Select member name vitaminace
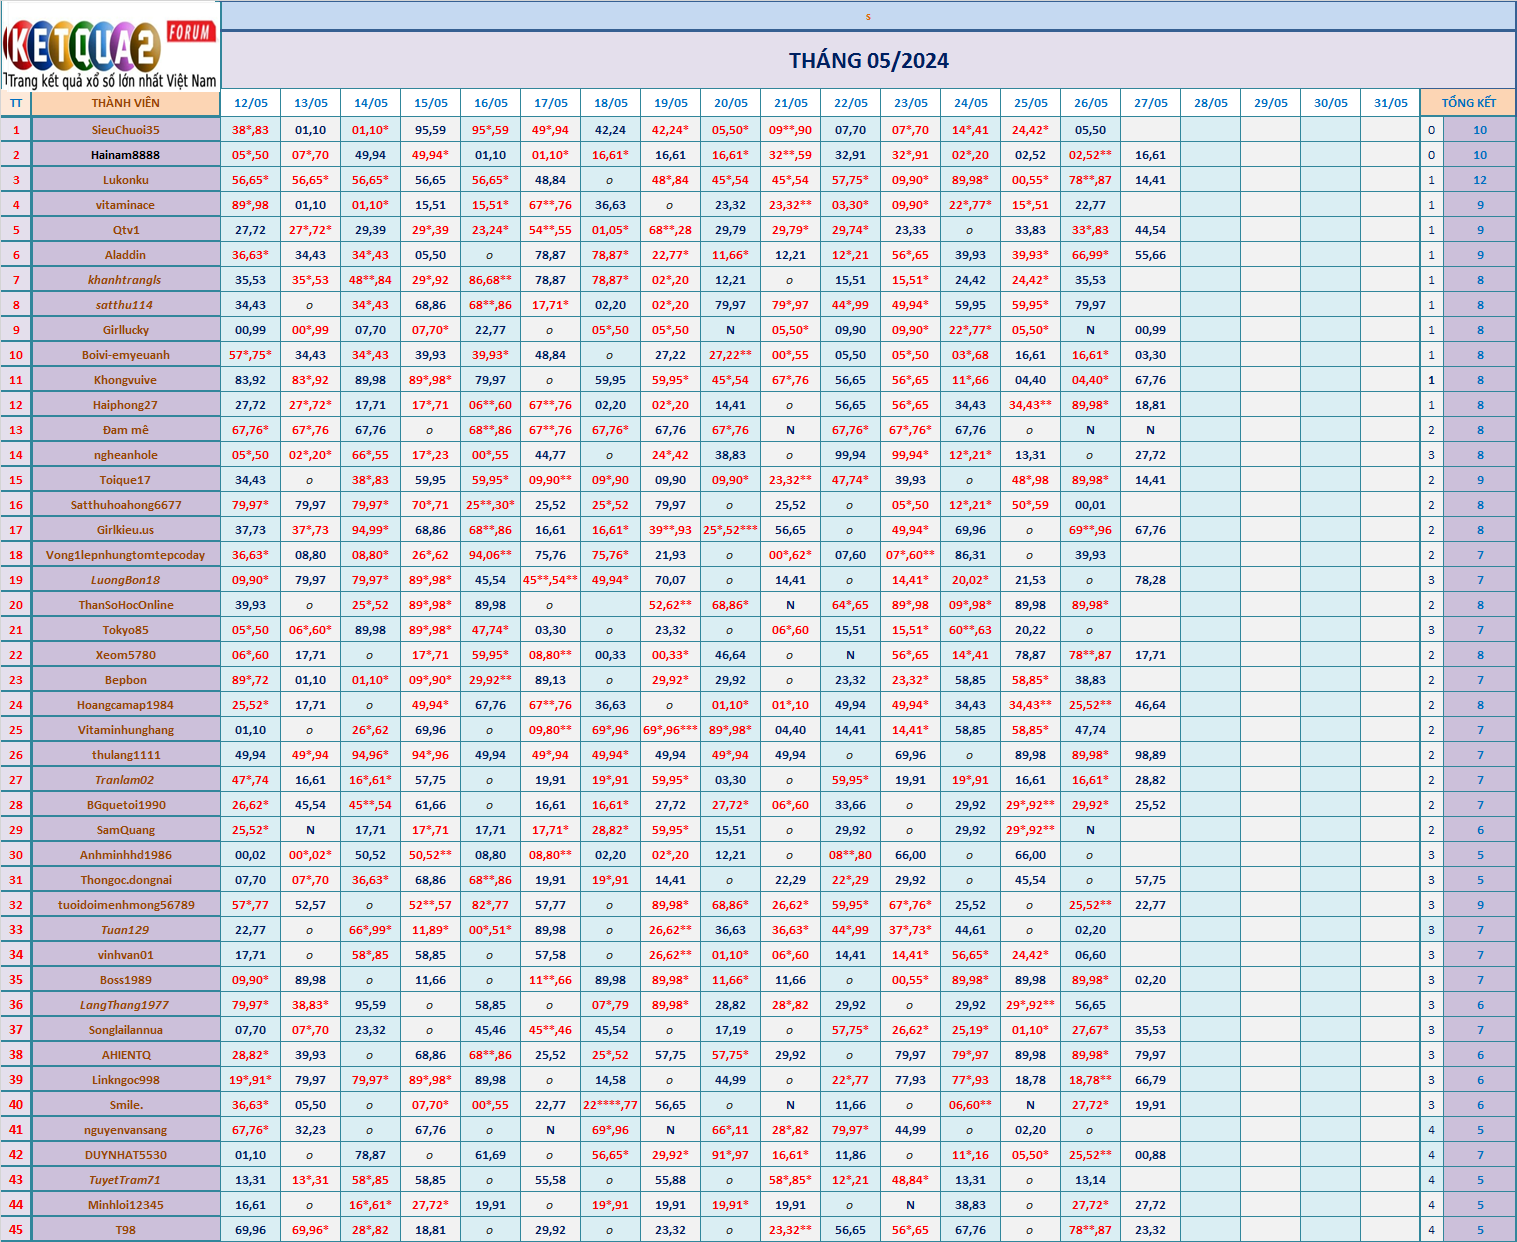This screenshot has width=1517, height=1242. (126, 205)
